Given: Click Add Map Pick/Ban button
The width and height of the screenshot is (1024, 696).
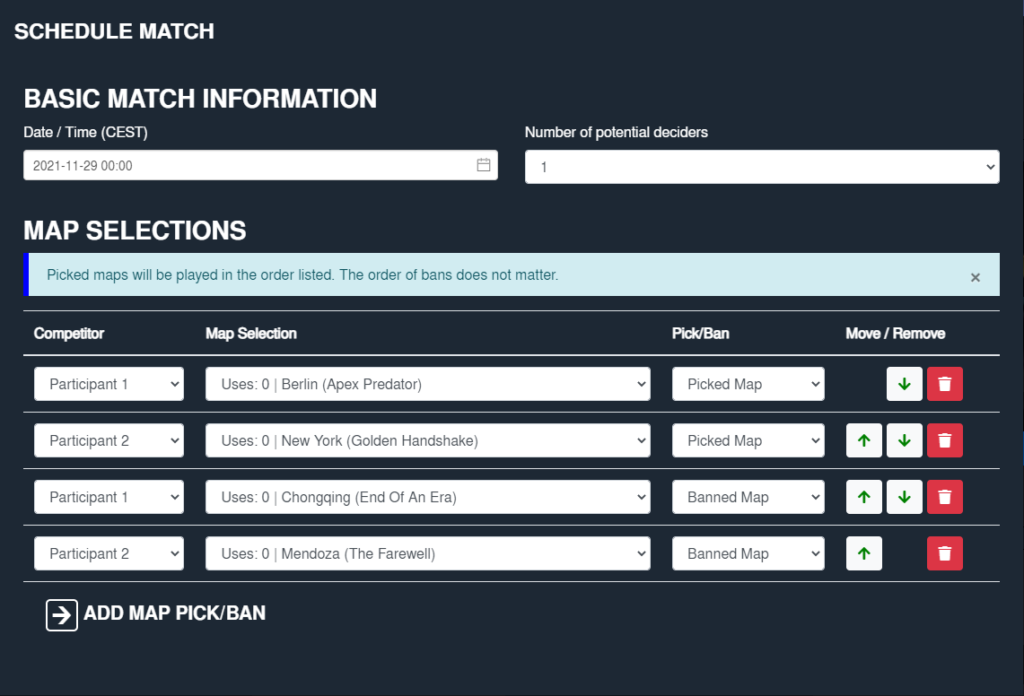Looking at the screenshot, I should (156, 614).
